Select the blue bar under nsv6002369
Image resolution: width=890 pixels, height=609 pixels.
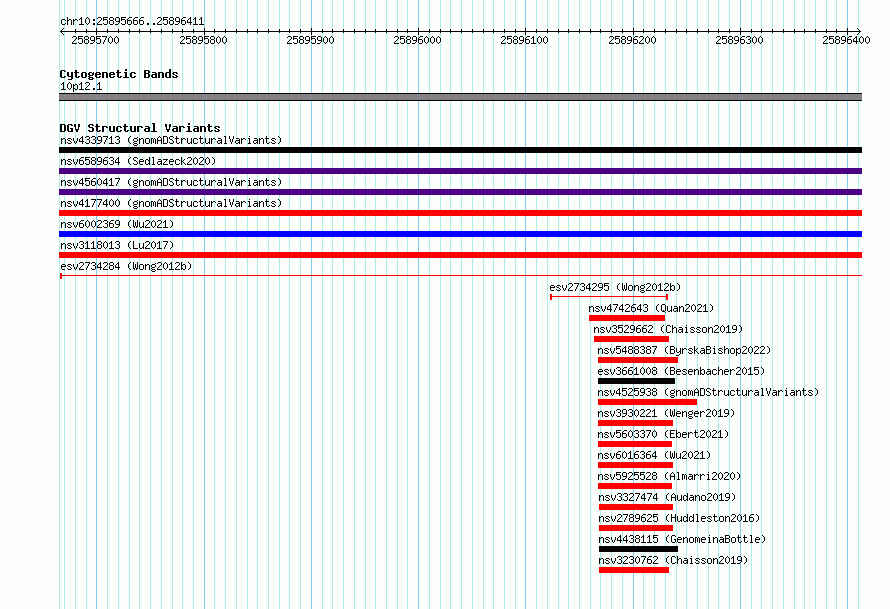460,234
